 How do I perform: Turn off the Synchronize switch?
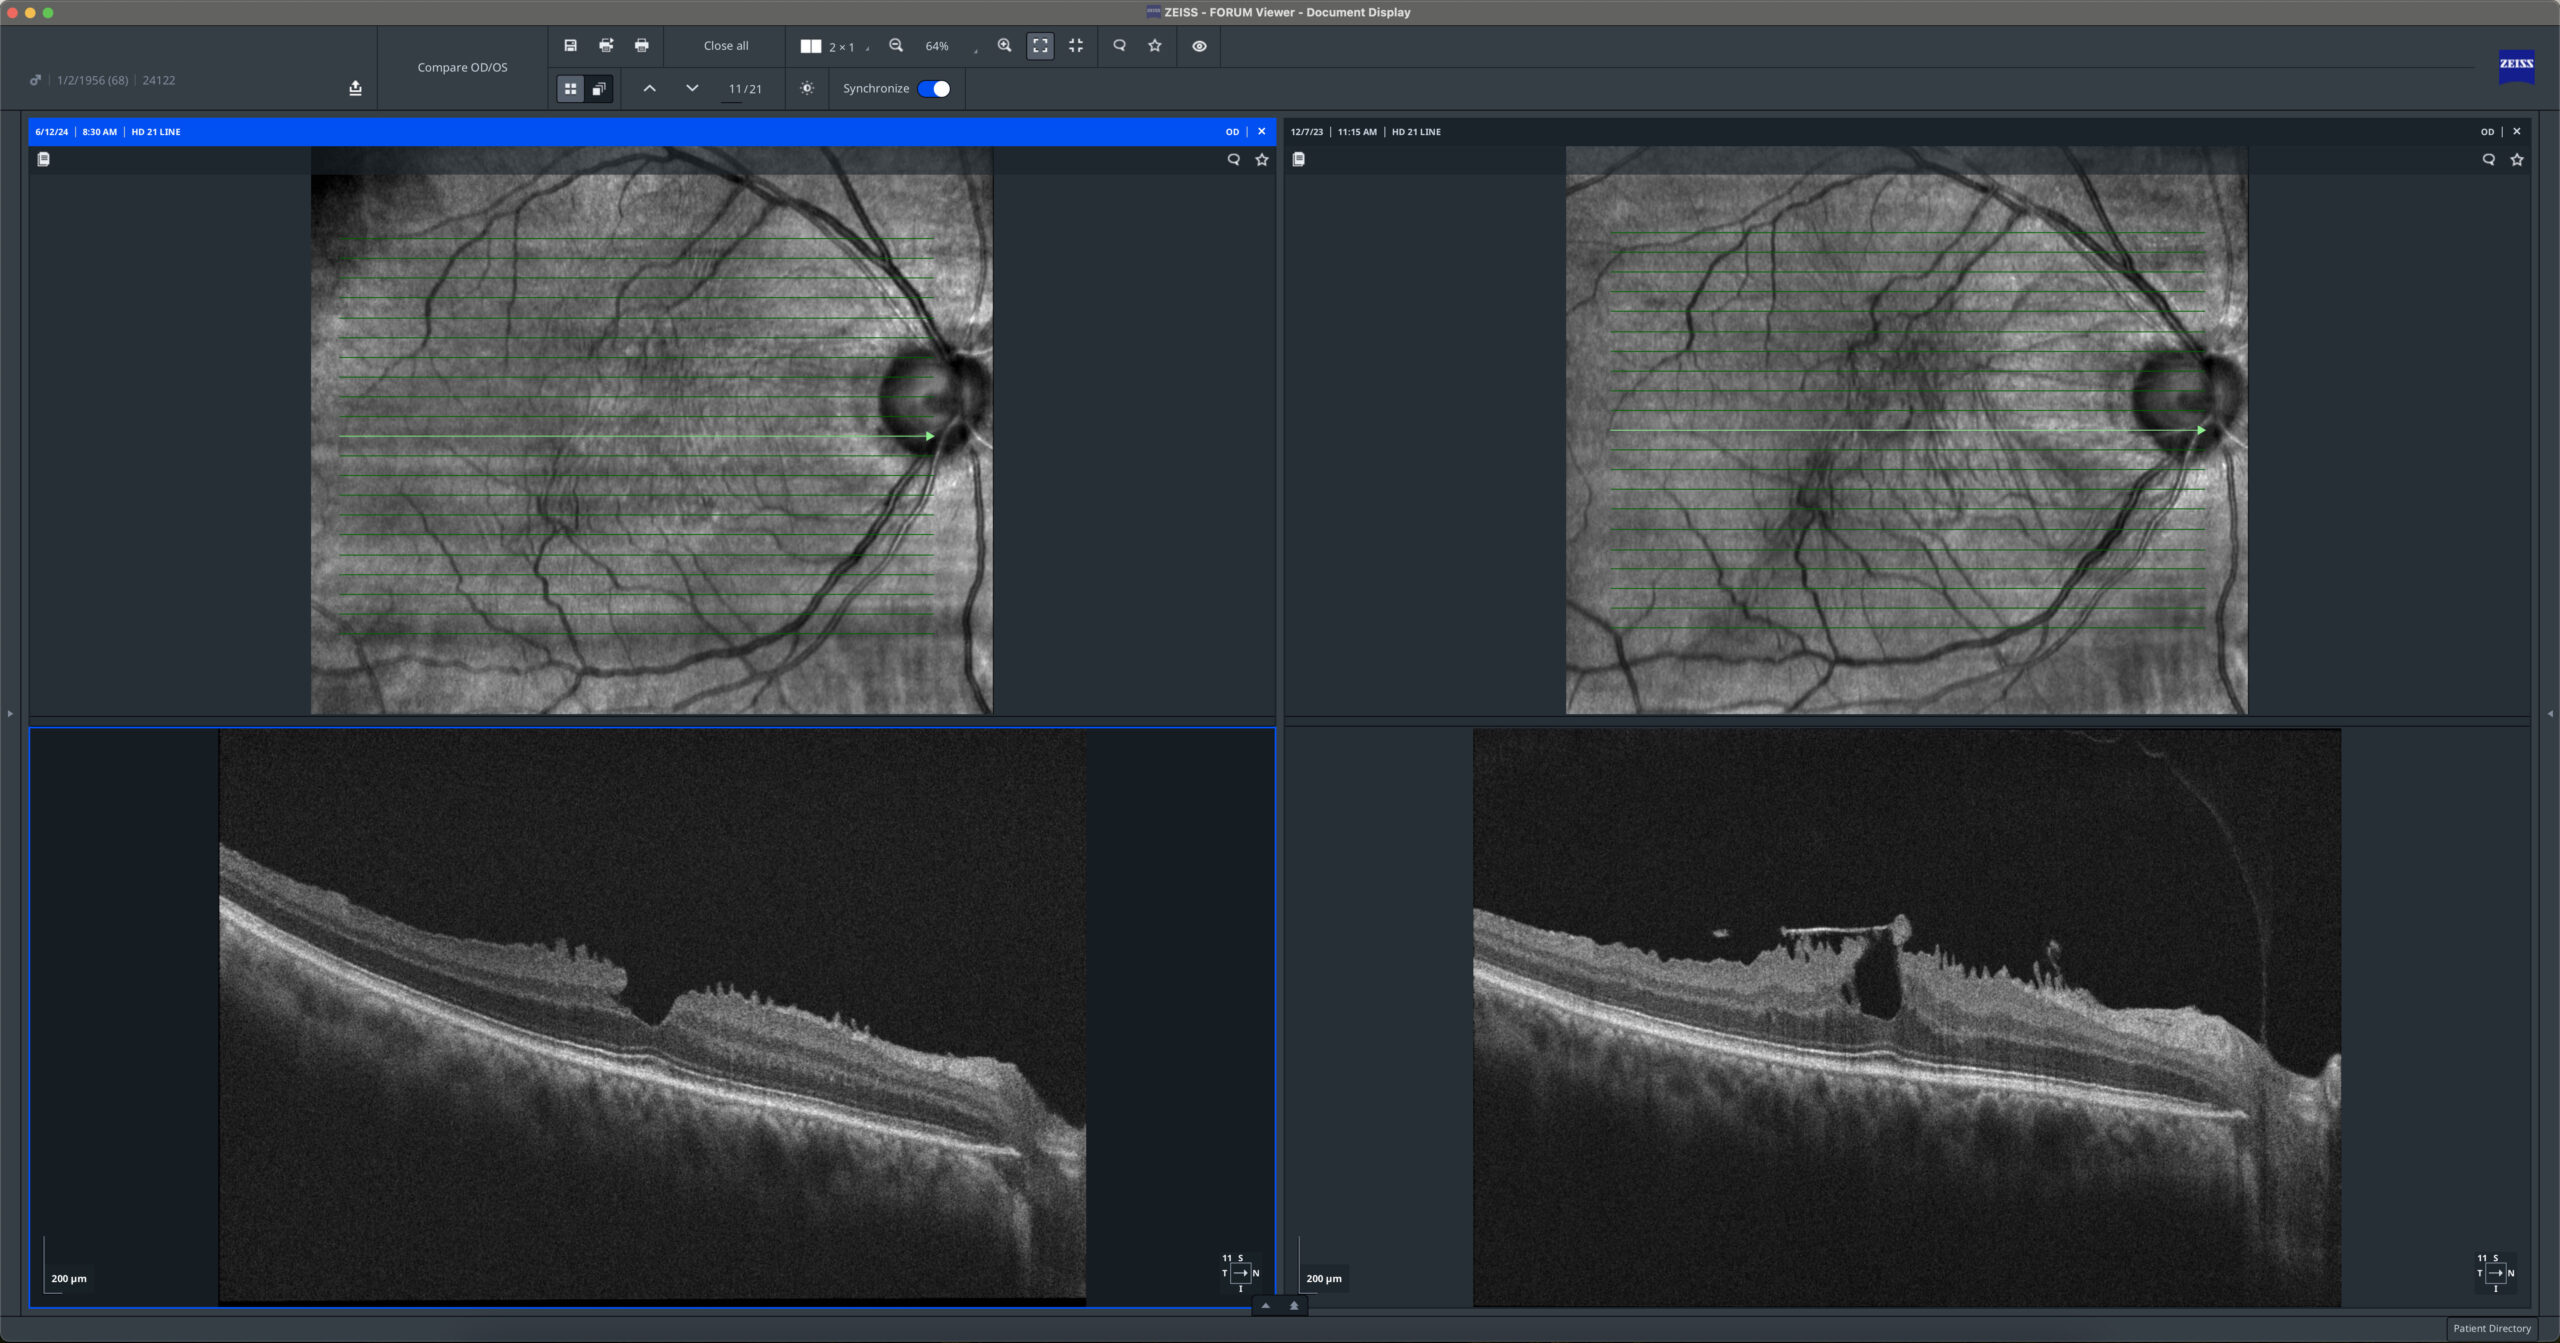point(934,89)
